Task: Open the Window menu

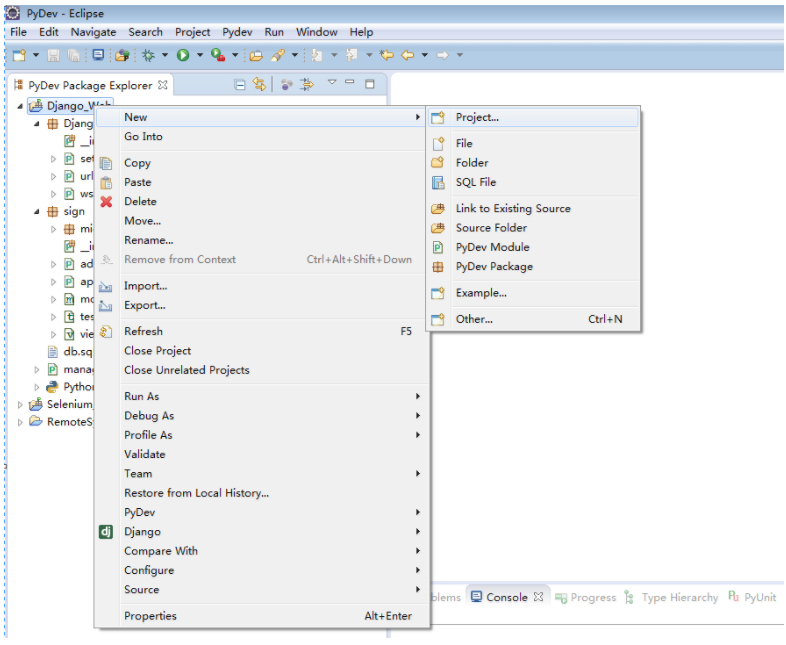Action: [316, 32]
